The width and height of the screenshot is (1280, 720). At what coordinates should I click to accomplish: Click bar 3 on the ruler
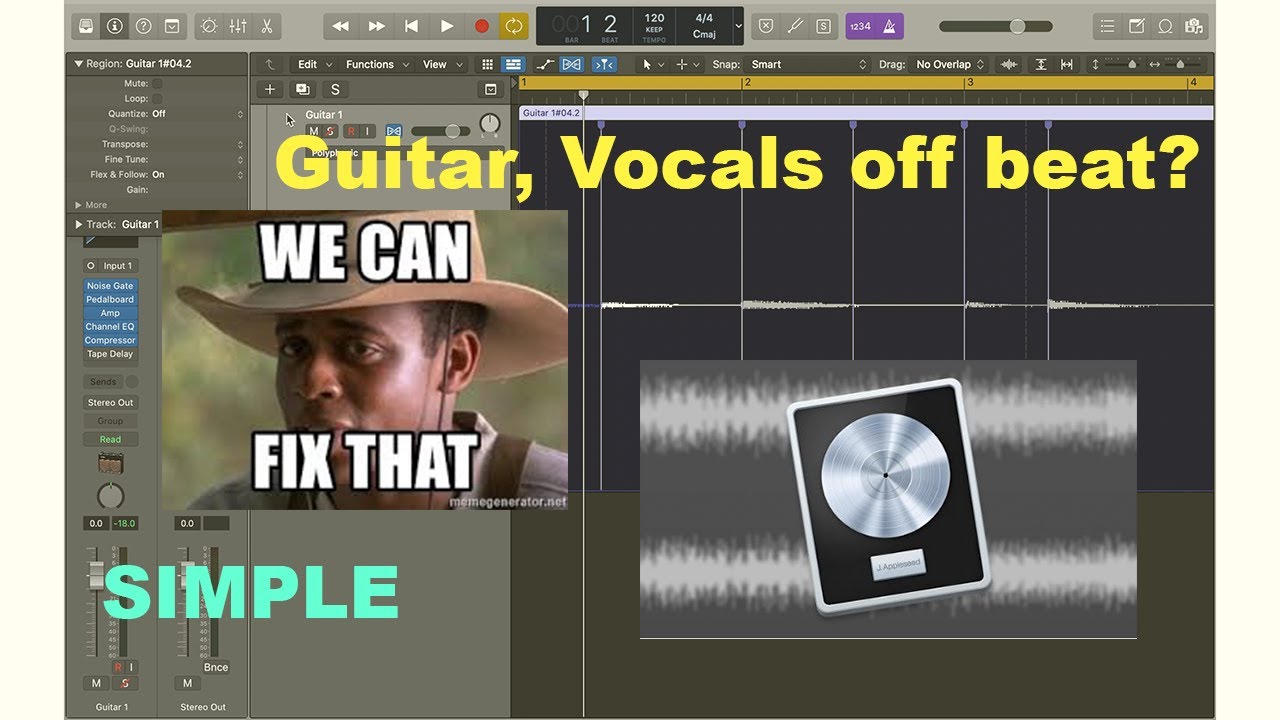pyautogui.click(x=969, y=84)
